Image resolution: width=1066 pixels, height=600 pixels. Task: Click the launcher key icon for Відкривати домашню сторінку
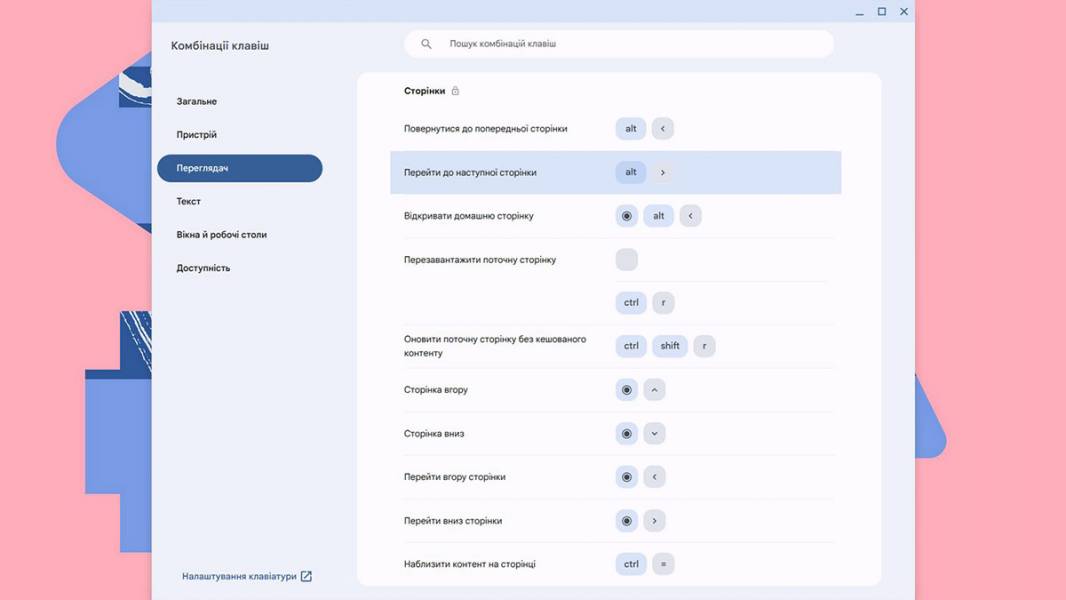[627, 216]
